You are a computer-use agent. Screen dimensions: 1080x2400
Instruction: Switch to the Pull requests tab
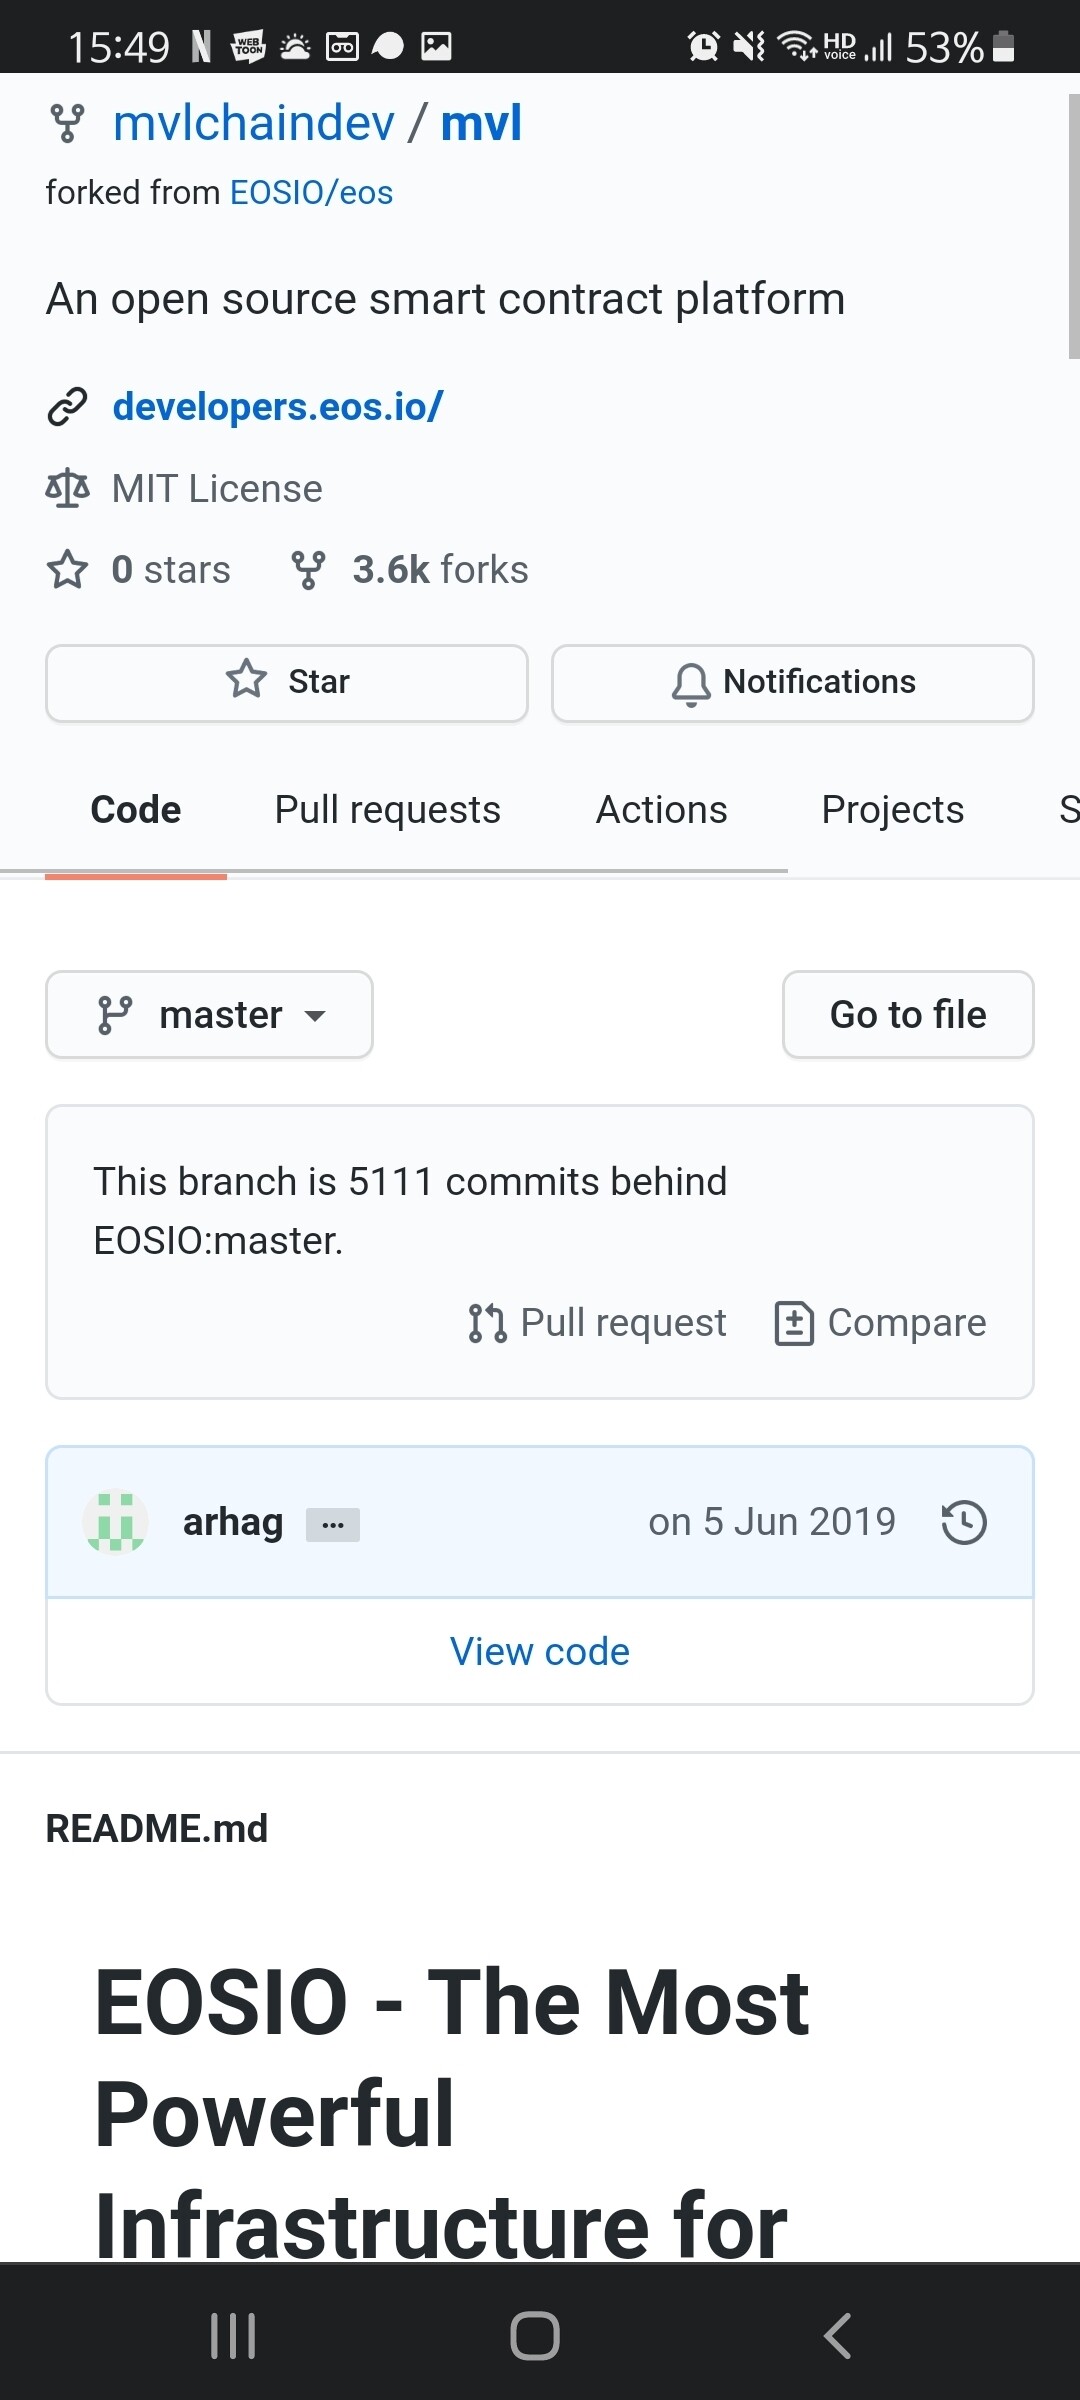tap(387, 810)
